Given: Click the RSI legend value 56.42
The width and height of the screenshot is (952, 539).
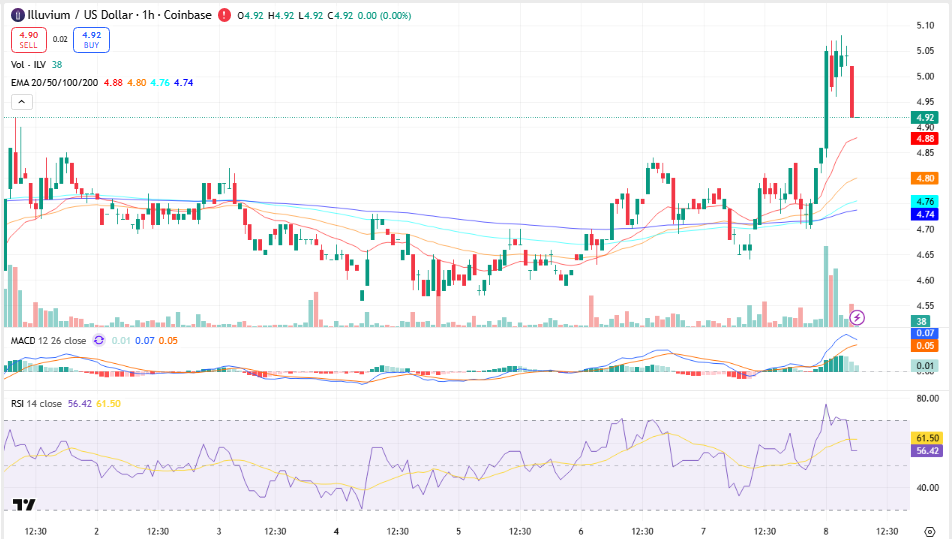Looking at the screenshot, I should tap(80, 404).
